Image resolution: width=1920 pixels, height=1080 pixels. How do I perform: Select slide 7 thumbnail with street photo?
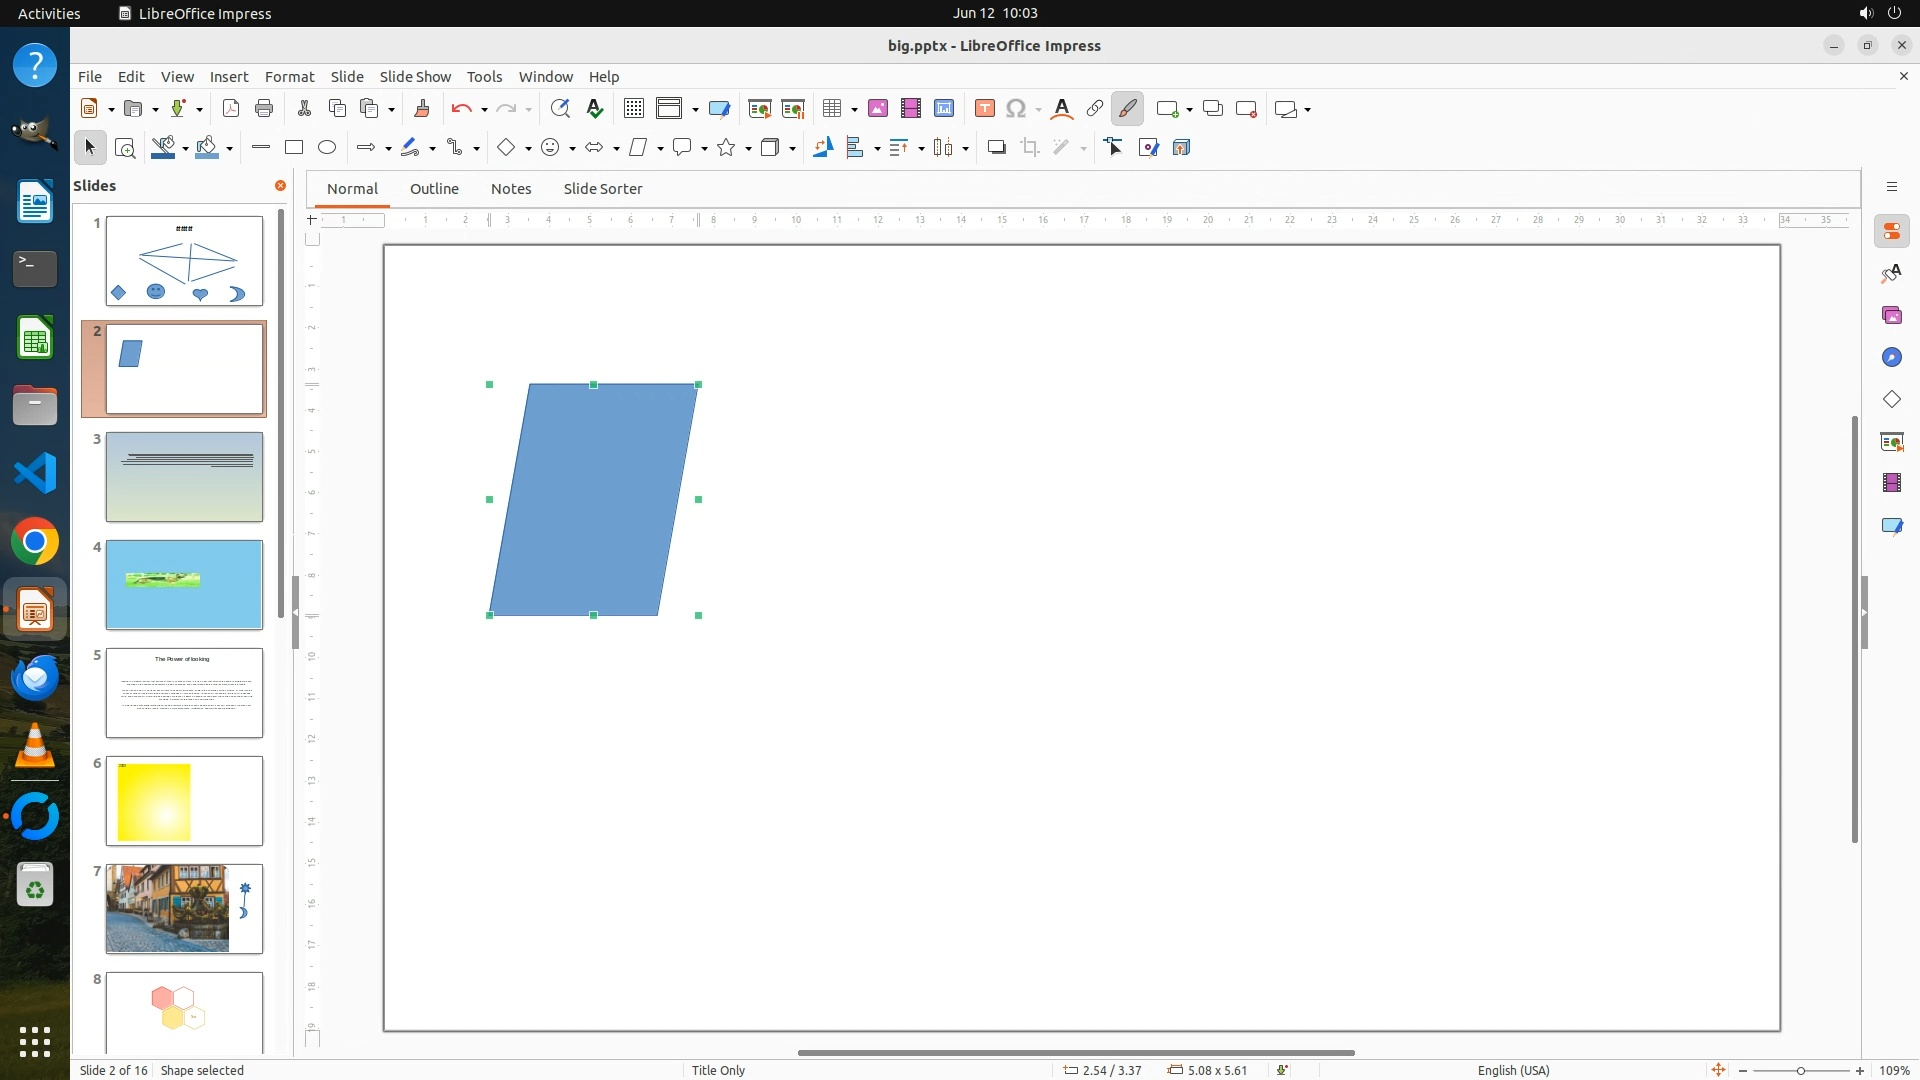pos(184,909)
